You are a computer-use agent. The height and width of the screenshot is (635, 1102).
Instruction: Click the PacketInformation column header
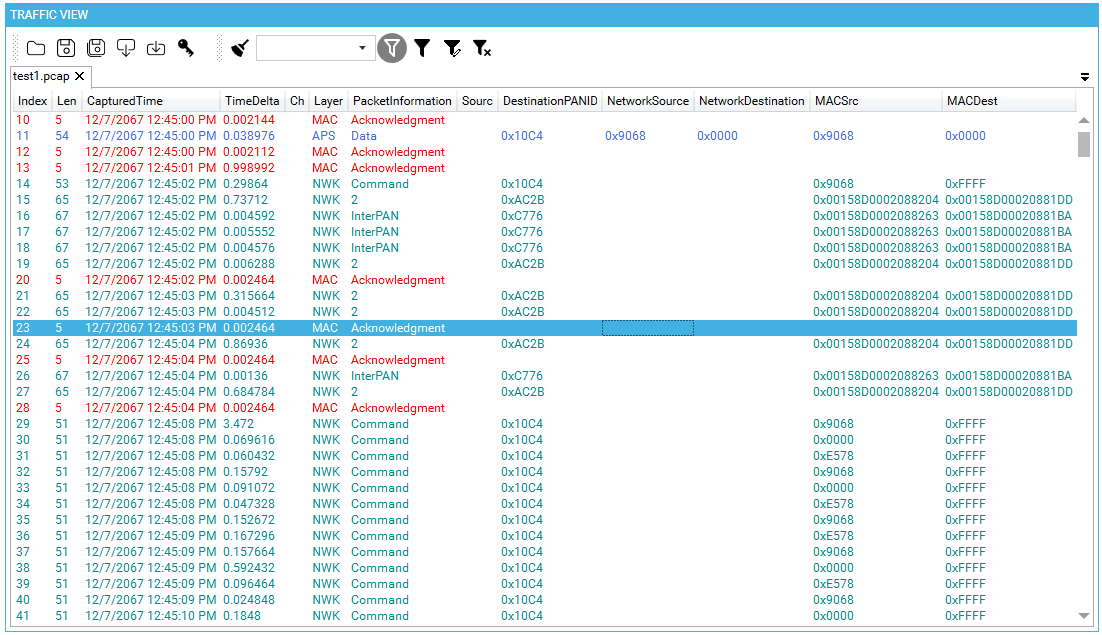(402, 101)
